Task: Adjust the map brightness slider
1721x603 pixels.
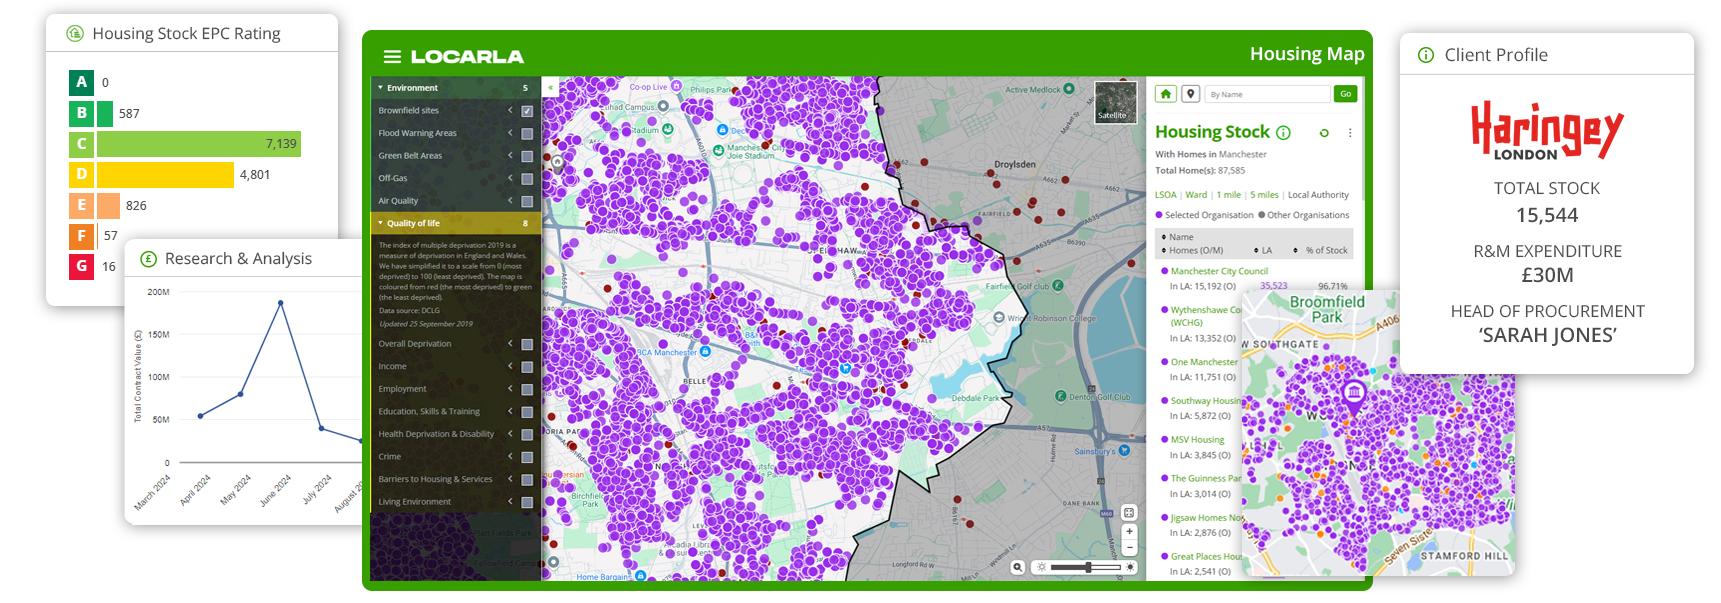Action: pos(1086,567)
